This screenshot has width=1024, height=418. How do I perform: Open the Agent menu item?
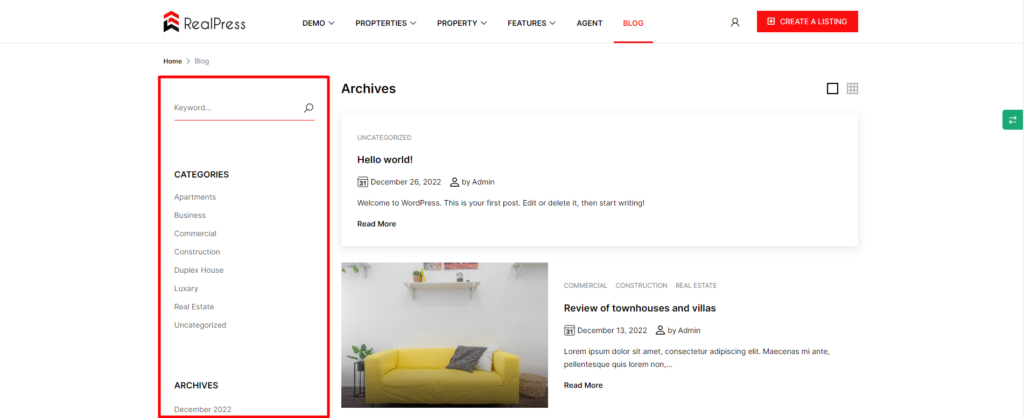click(589, 23)
